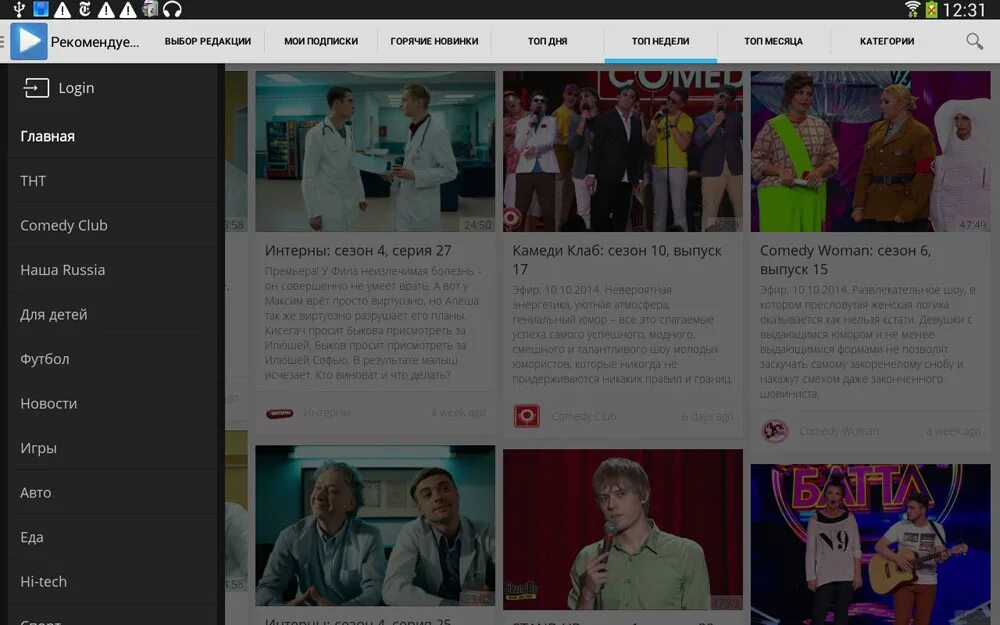Open the Топ месяца tab

click(774, 41)
